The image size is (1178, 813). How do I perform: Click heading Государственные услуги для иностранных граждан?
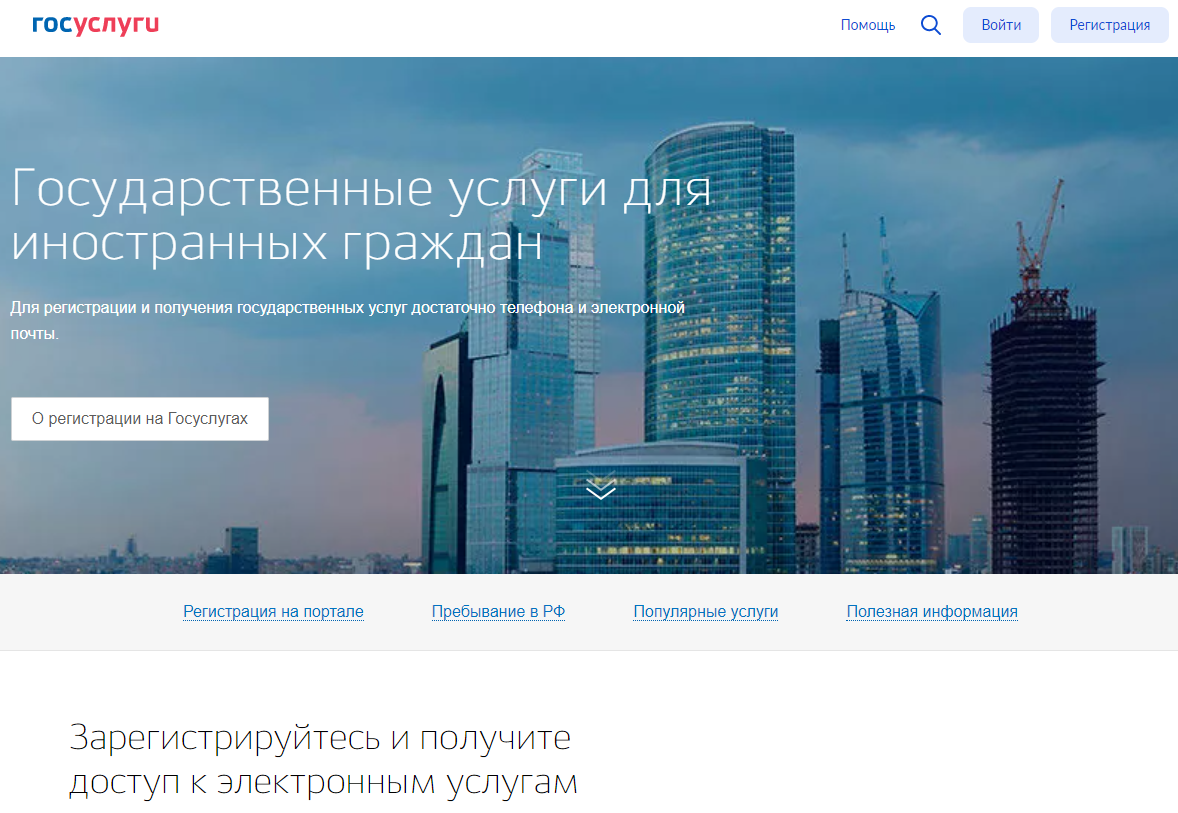pyautogui.click(x=361, y=216)
